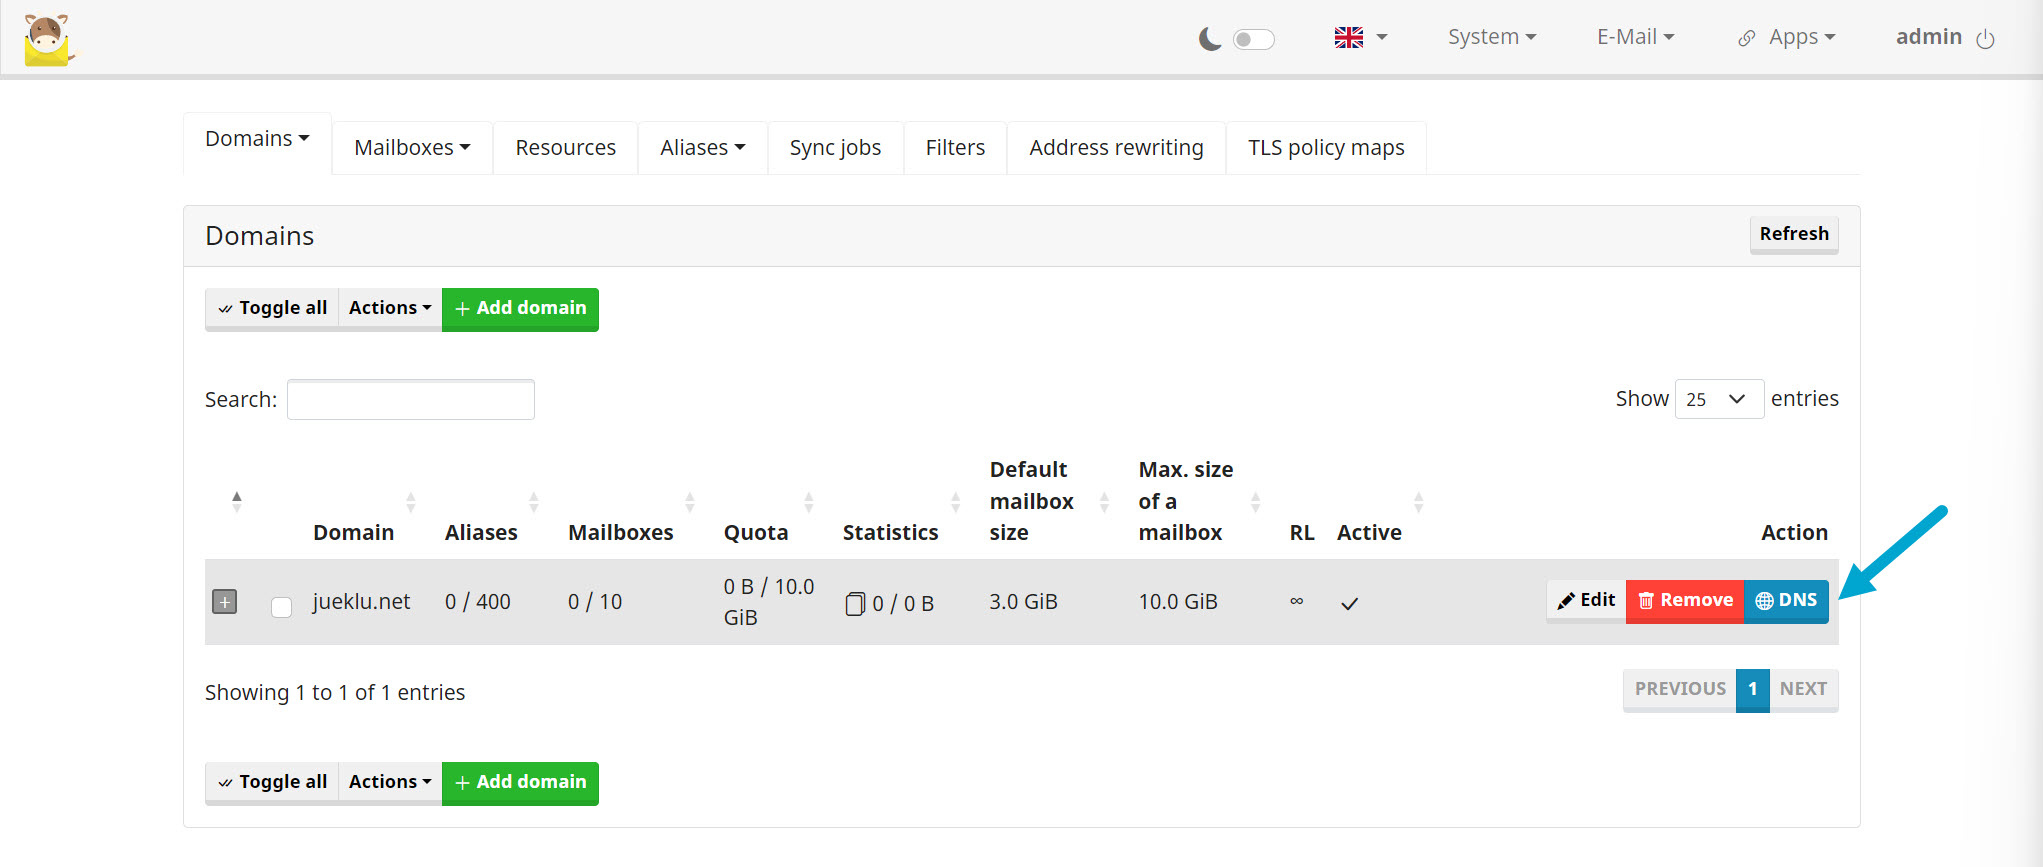This screenshot has height=867, width=2043.
Task: Click the UK flag language icon
Action: click(x=1348, y=38)
